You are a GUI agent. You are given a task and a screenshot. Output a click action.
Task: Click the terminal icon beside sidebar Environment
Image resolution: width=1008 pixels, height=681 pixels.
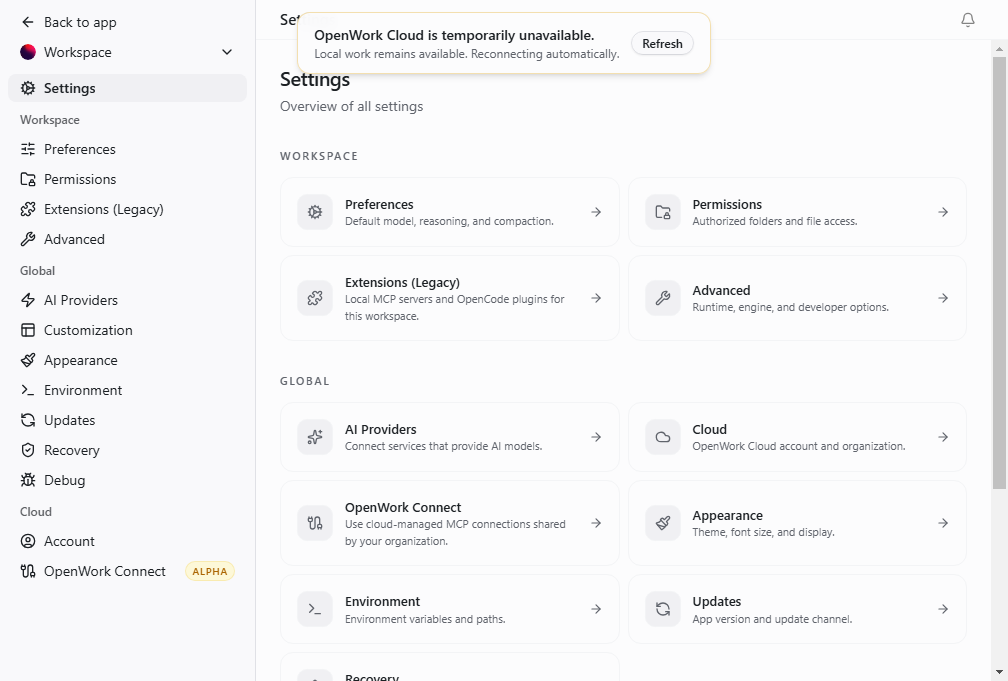(x=28, y=390)
